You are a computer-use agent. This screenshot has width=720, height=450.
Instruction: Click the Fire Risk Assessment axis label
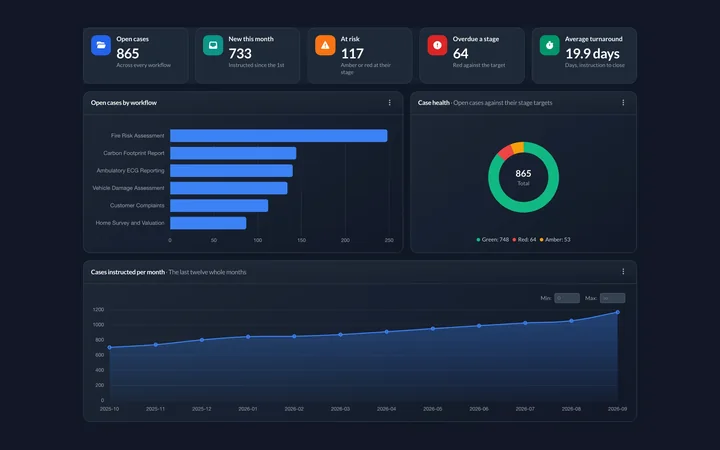pyautogui.click(x=137, y=135)
